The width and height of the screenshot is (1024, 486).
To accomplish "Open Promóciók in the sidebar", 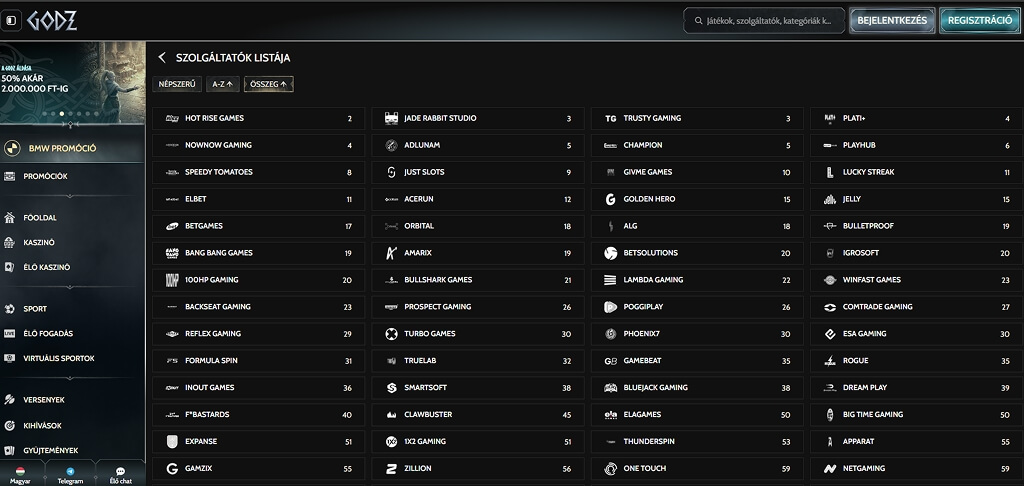I will coord(45,176).
